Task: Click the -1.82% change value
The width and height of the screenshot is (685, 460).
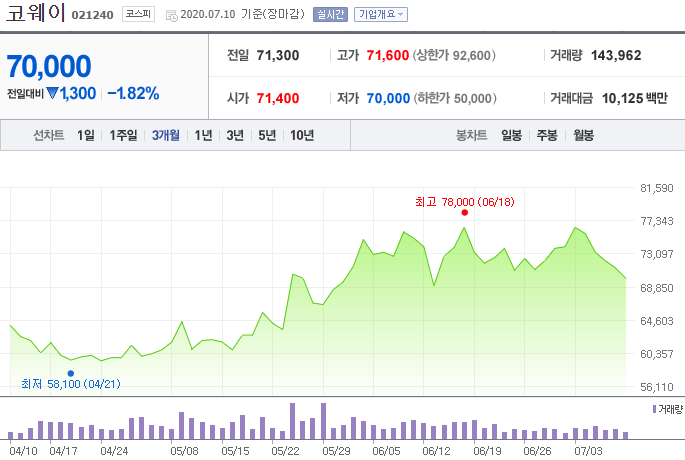Action: [x=133, y=93]
